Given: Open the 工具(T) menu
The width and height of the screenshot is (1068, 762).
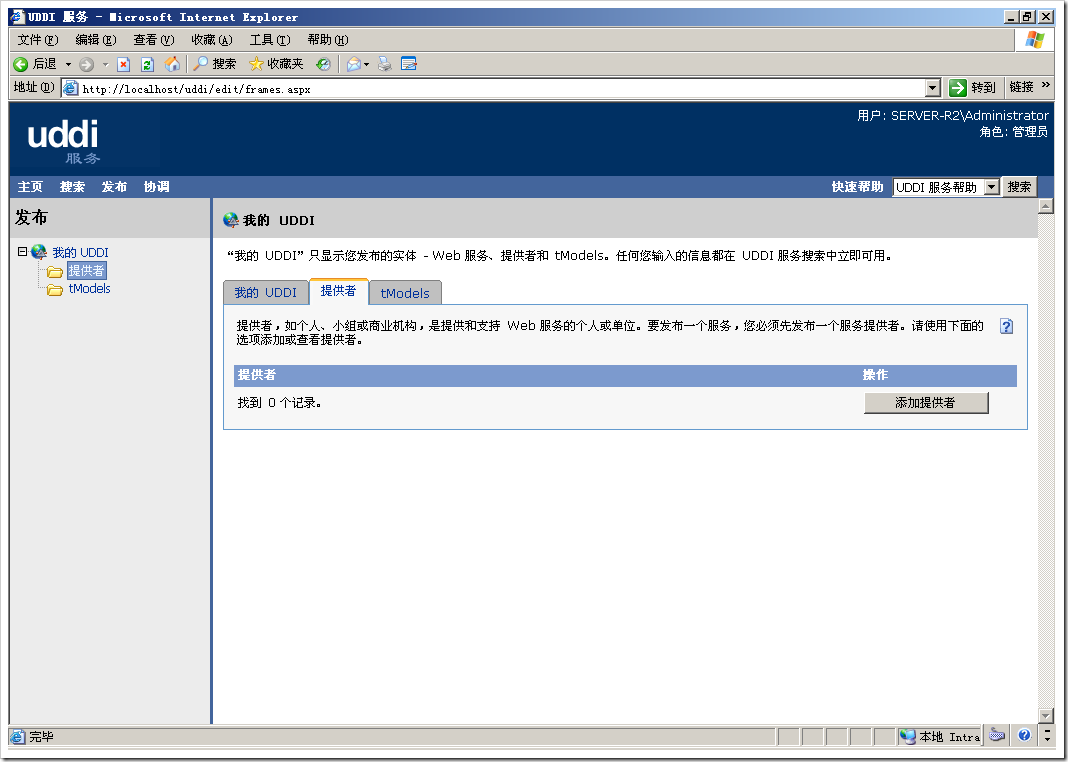Looking at the screenshot, I should (x=270, y=40).
